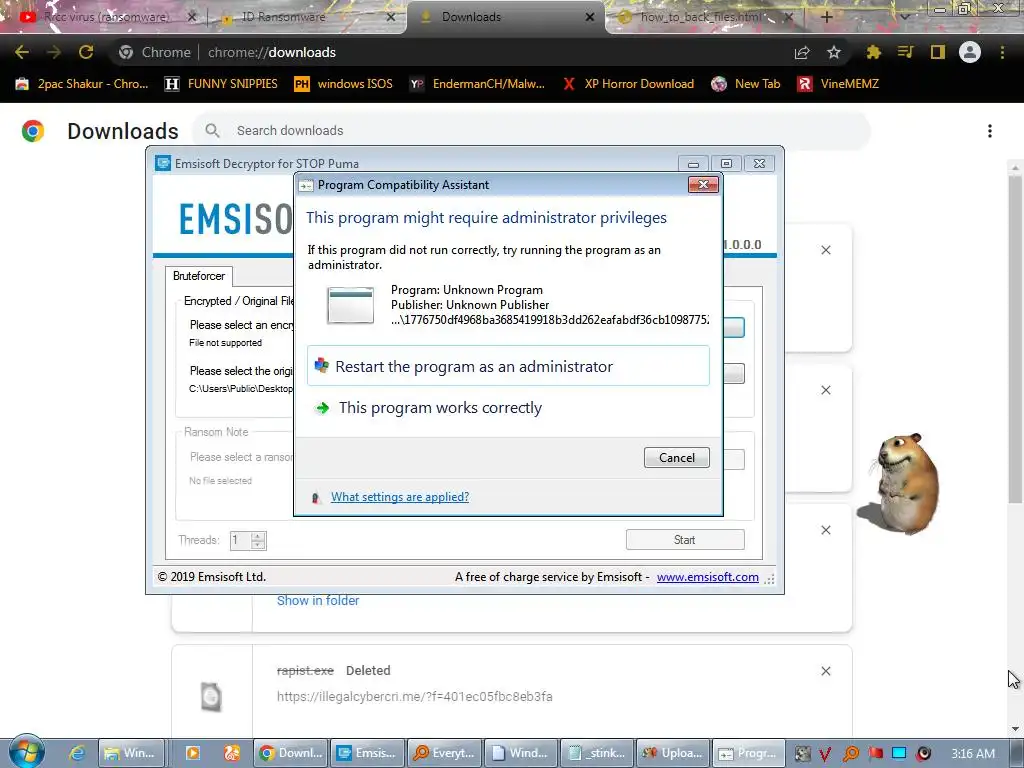Toggle Chrome side panel icon
The height and width of the screenshot is (768, 1024).
(x=938, y=52)
